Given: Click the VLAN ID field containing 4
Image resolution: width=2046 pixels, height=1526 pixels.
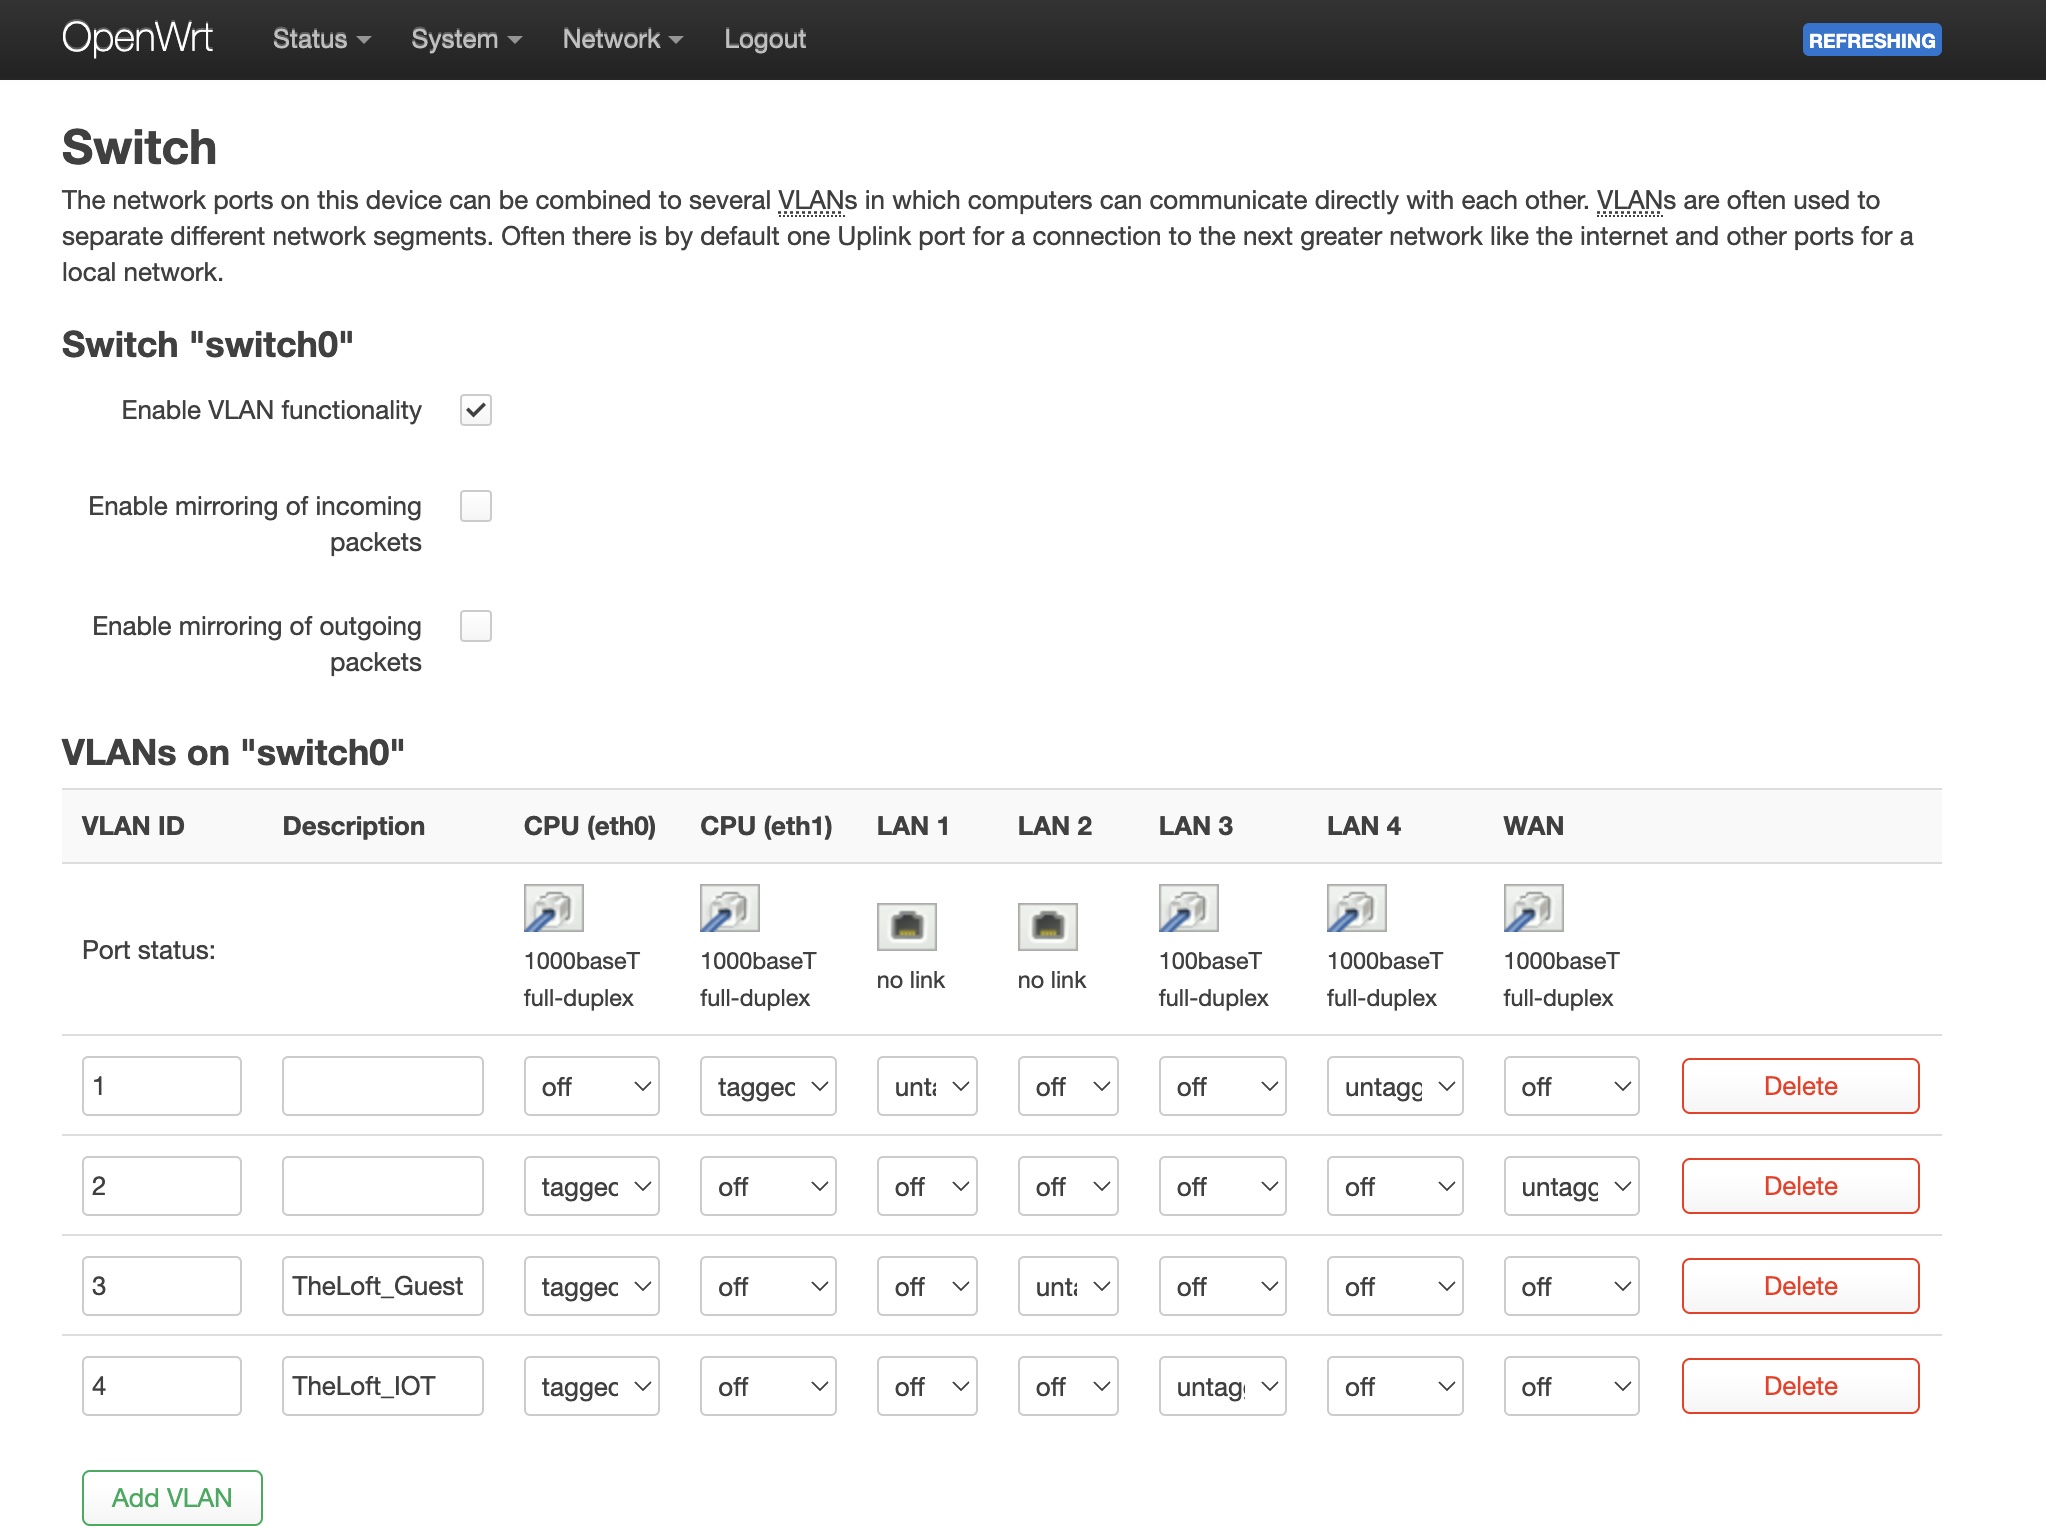Looking at the screenshot, I should tap(162, 1386).
